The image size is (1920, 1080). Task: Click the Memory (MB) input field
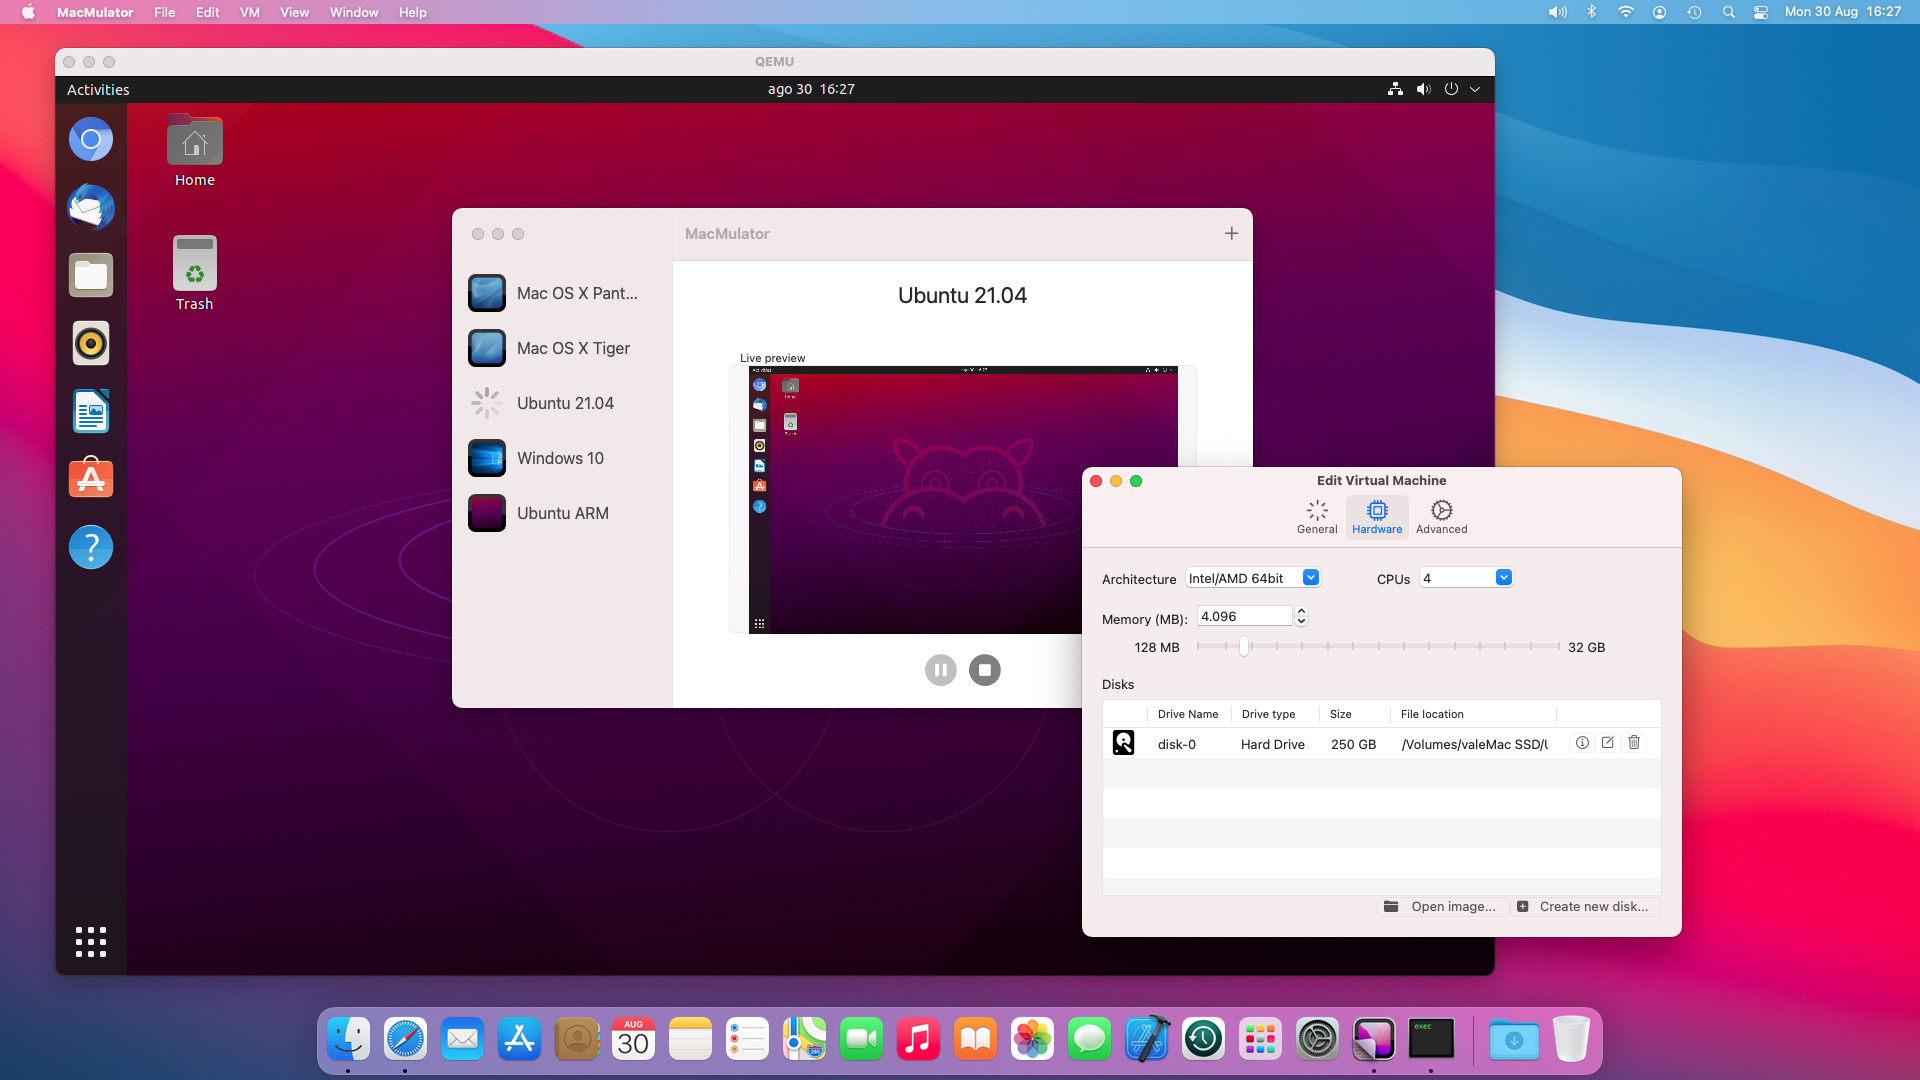point(1245,616)
